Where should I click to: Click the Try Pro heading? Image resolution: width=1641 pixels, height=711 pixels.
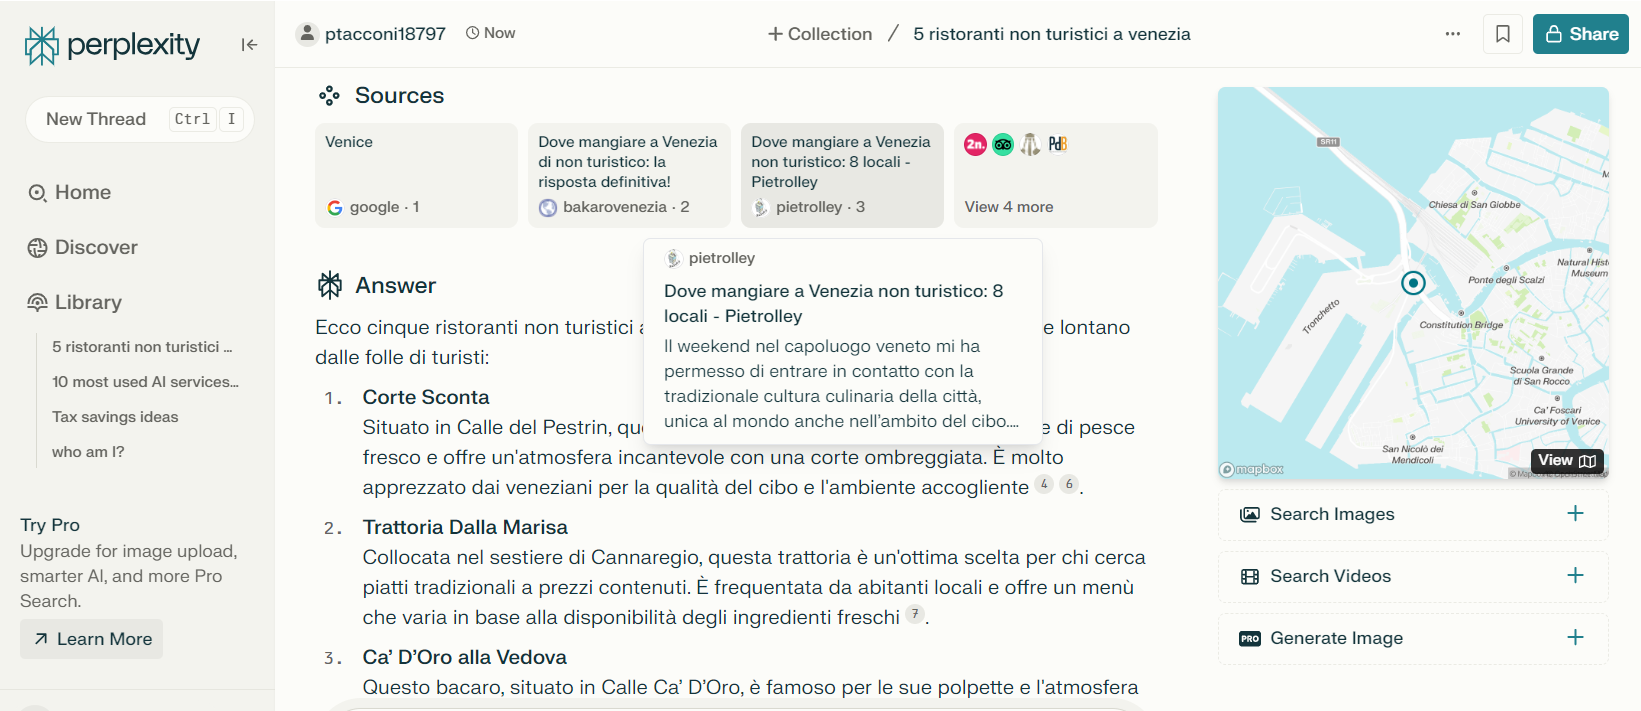[x=50, y=525]
